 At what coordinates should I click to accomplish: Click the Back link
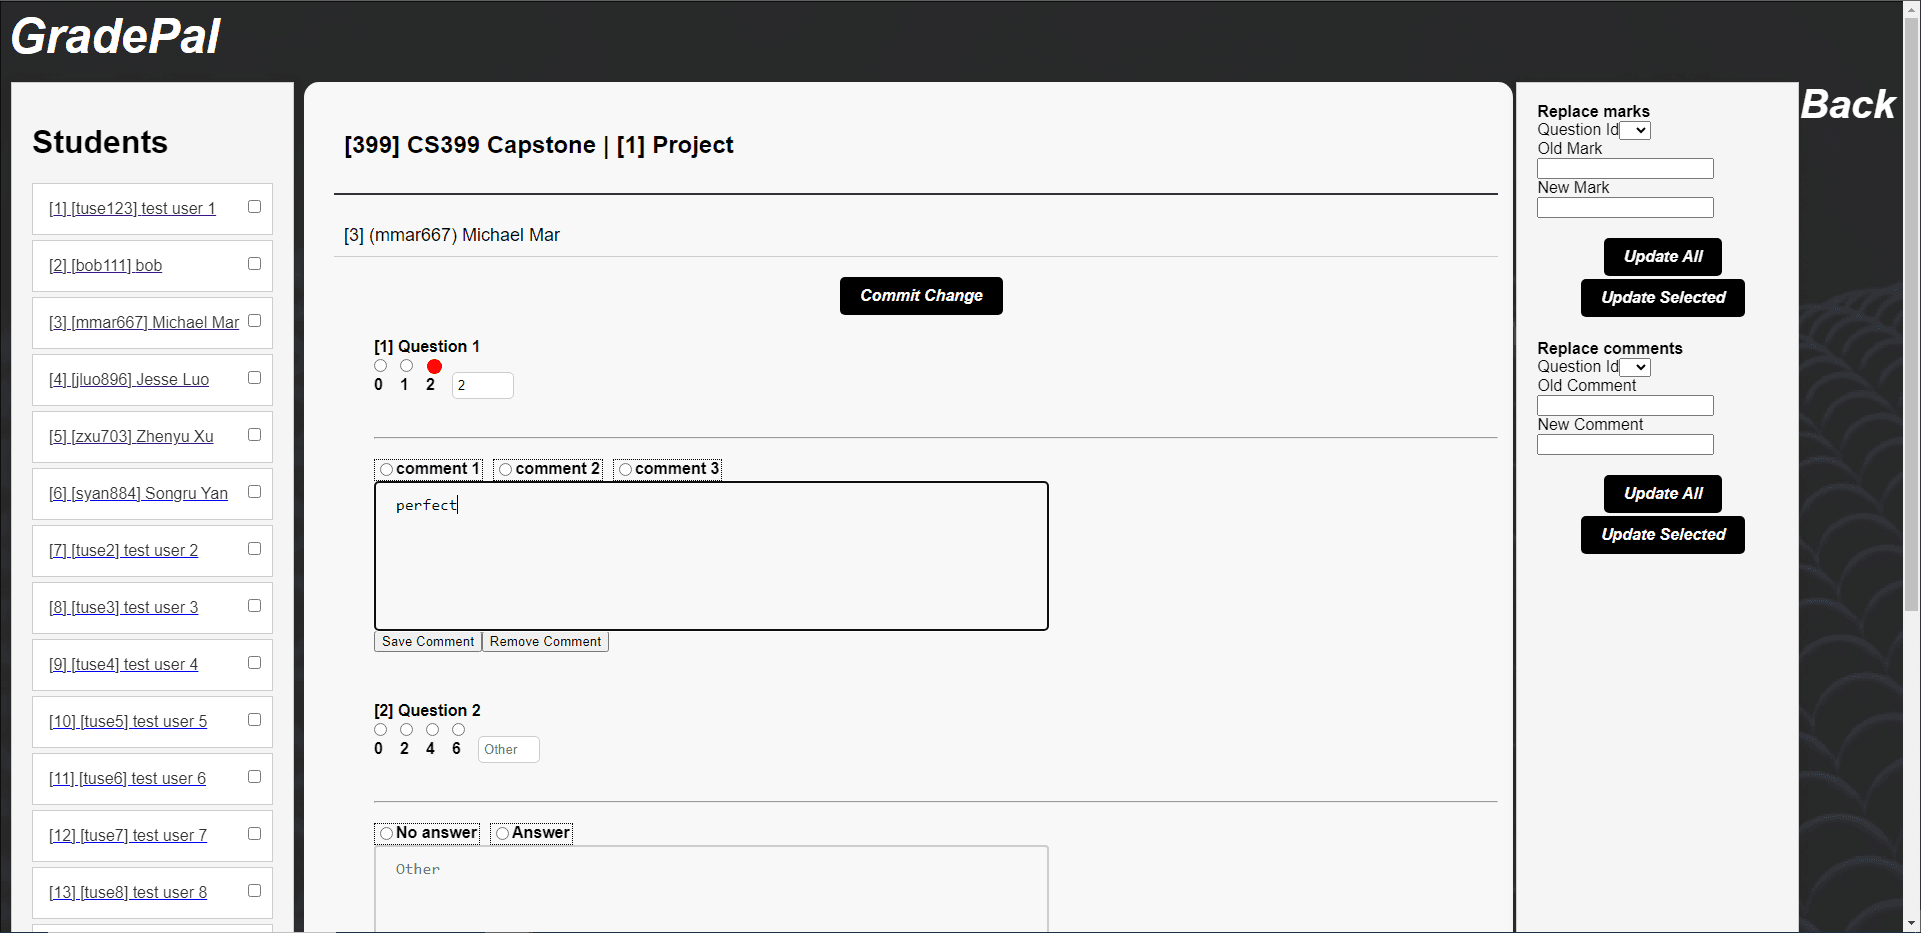(x=1847, y=105)
